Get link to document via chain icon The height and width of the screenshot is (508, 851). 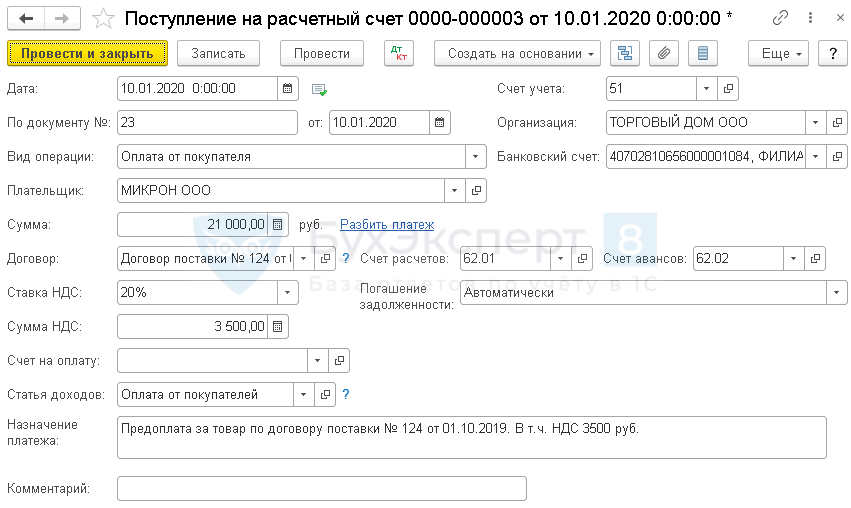coord(781,18)
